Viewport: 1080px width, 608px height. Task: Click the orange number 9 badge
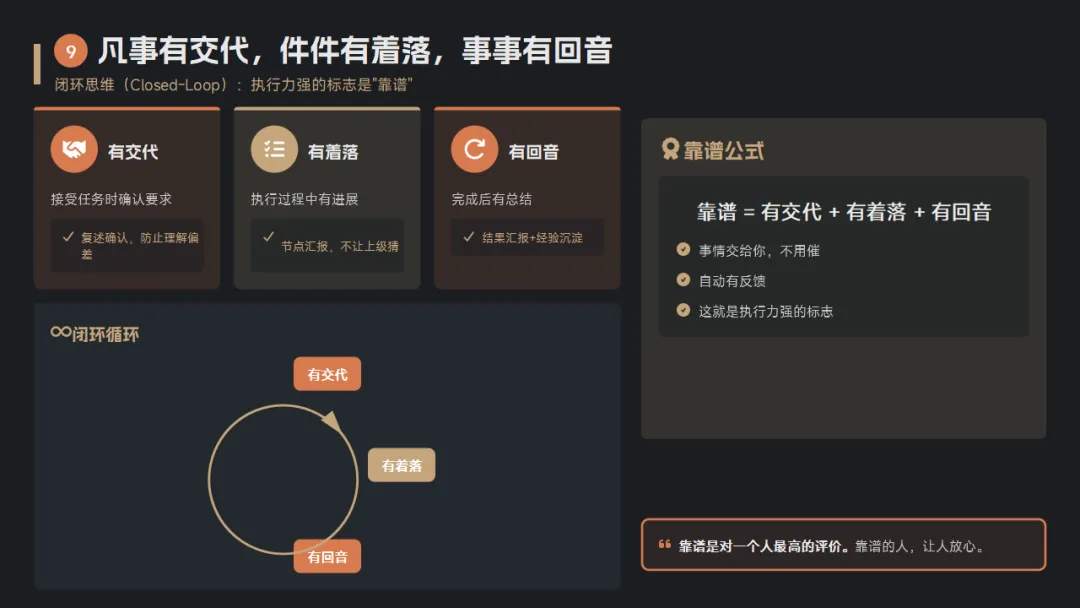(70, 51)
